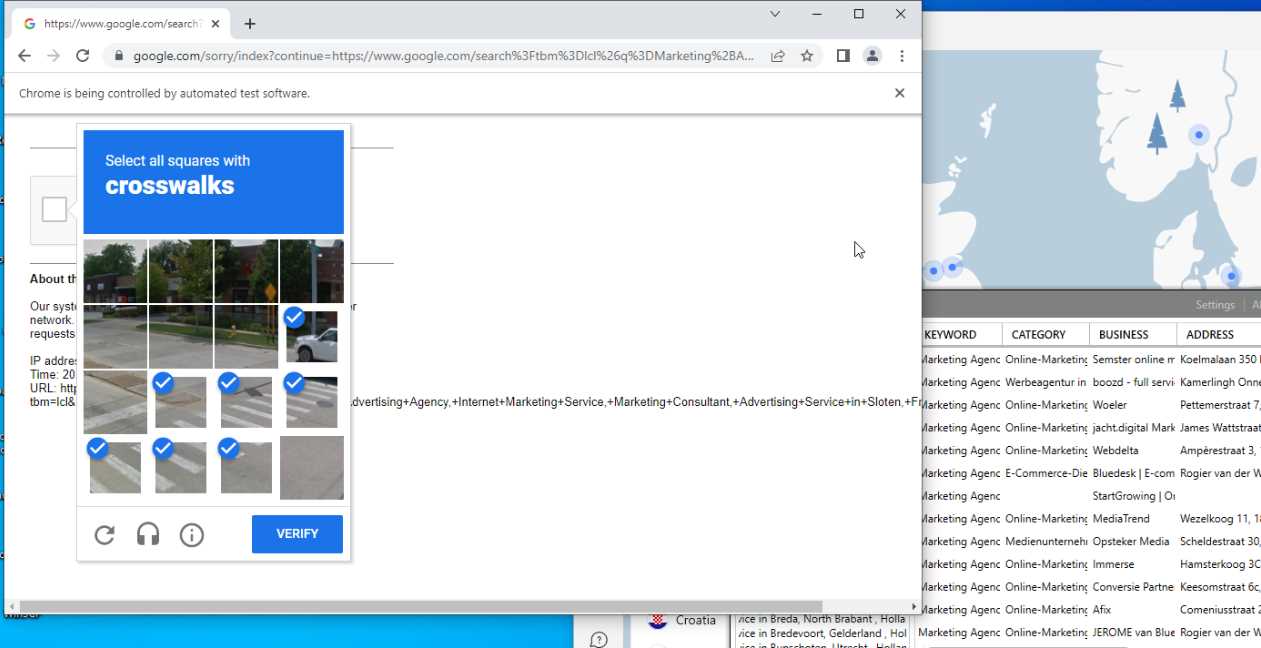Image resolution: width=1261 pixels, height=648 pixels.
Task: Open a new Chrome tab
Action: point(250,24)
